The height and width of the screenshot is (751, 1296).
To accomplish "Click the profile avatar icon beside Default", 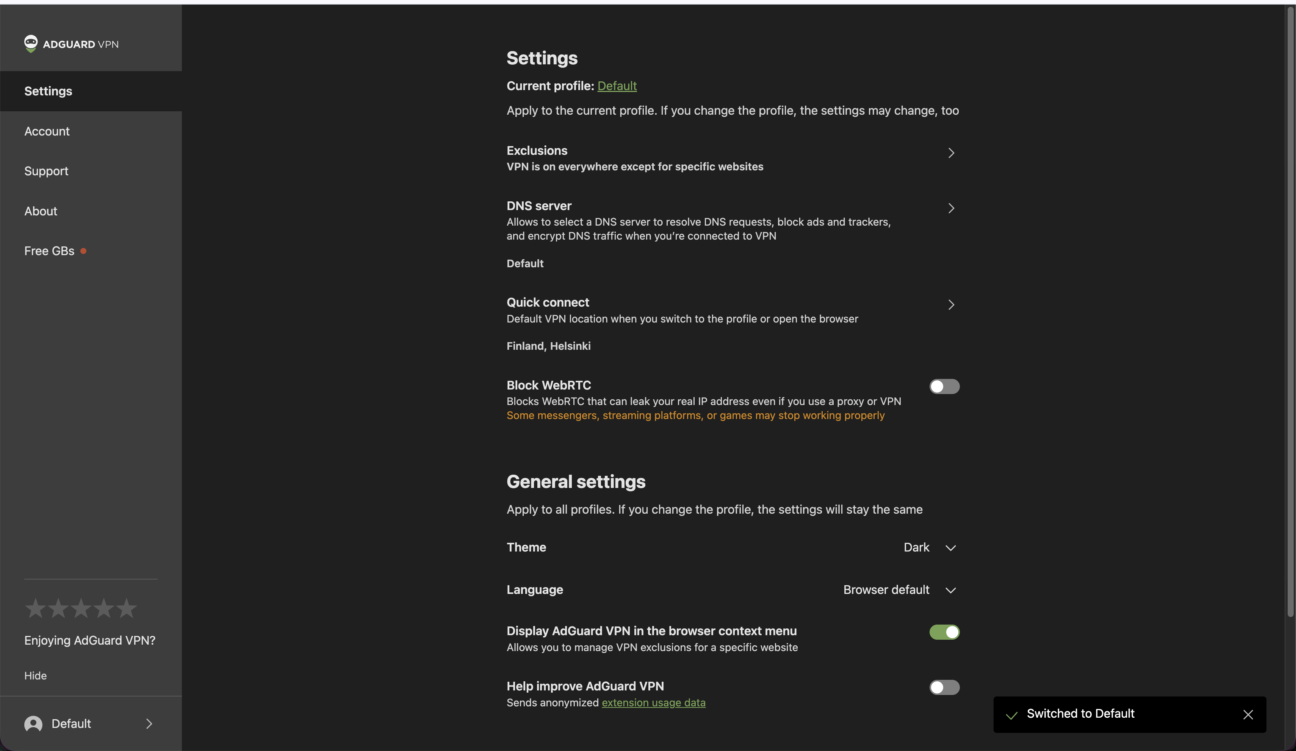I will 34,724.
